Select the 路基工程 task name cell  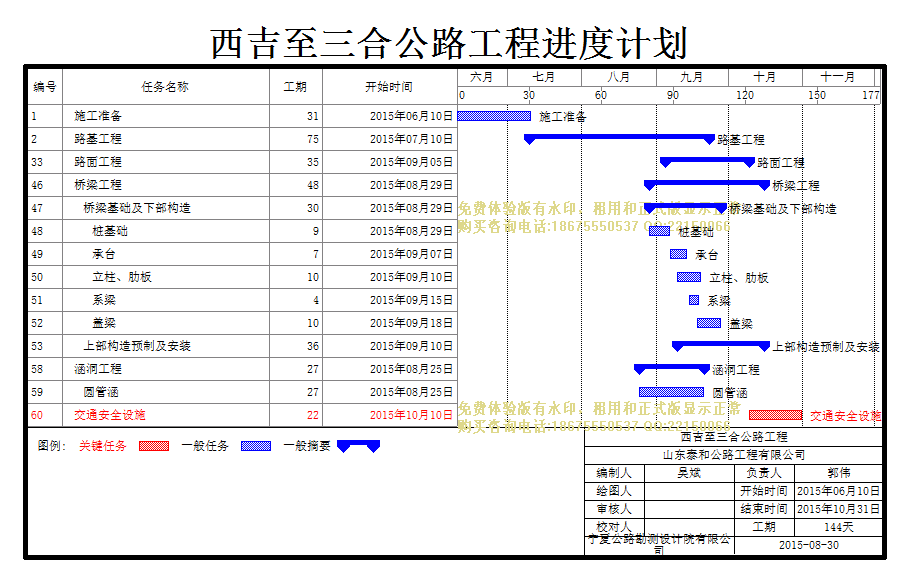(x=166, y=139)
